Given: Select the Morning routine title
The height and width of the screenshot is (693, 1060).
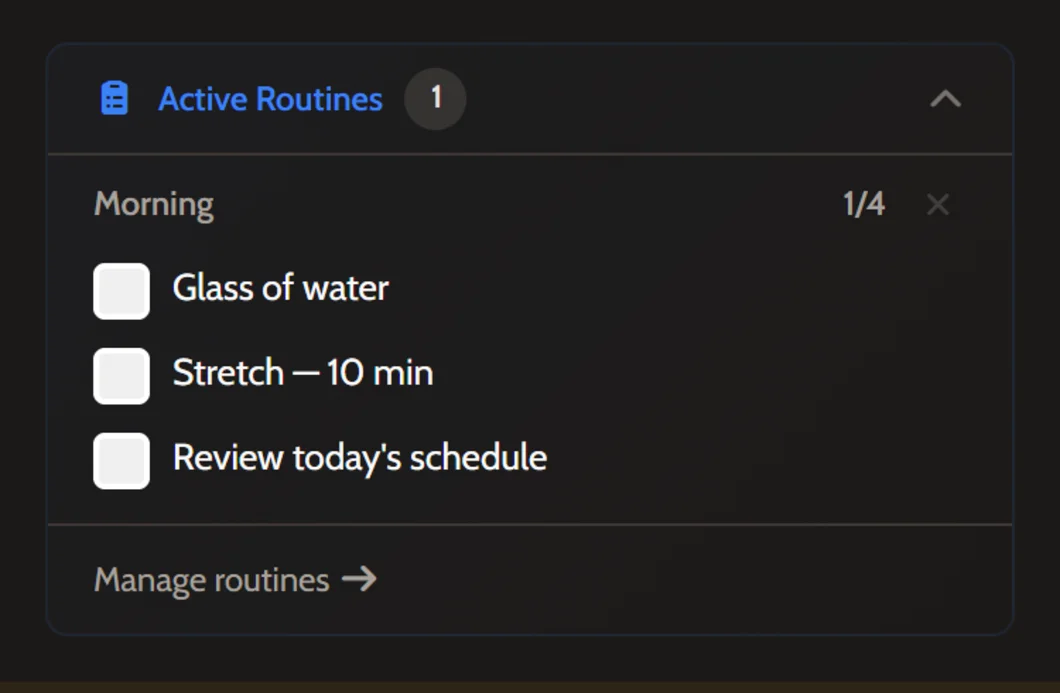Looking at the screenshot, I should tap(153, 204).
